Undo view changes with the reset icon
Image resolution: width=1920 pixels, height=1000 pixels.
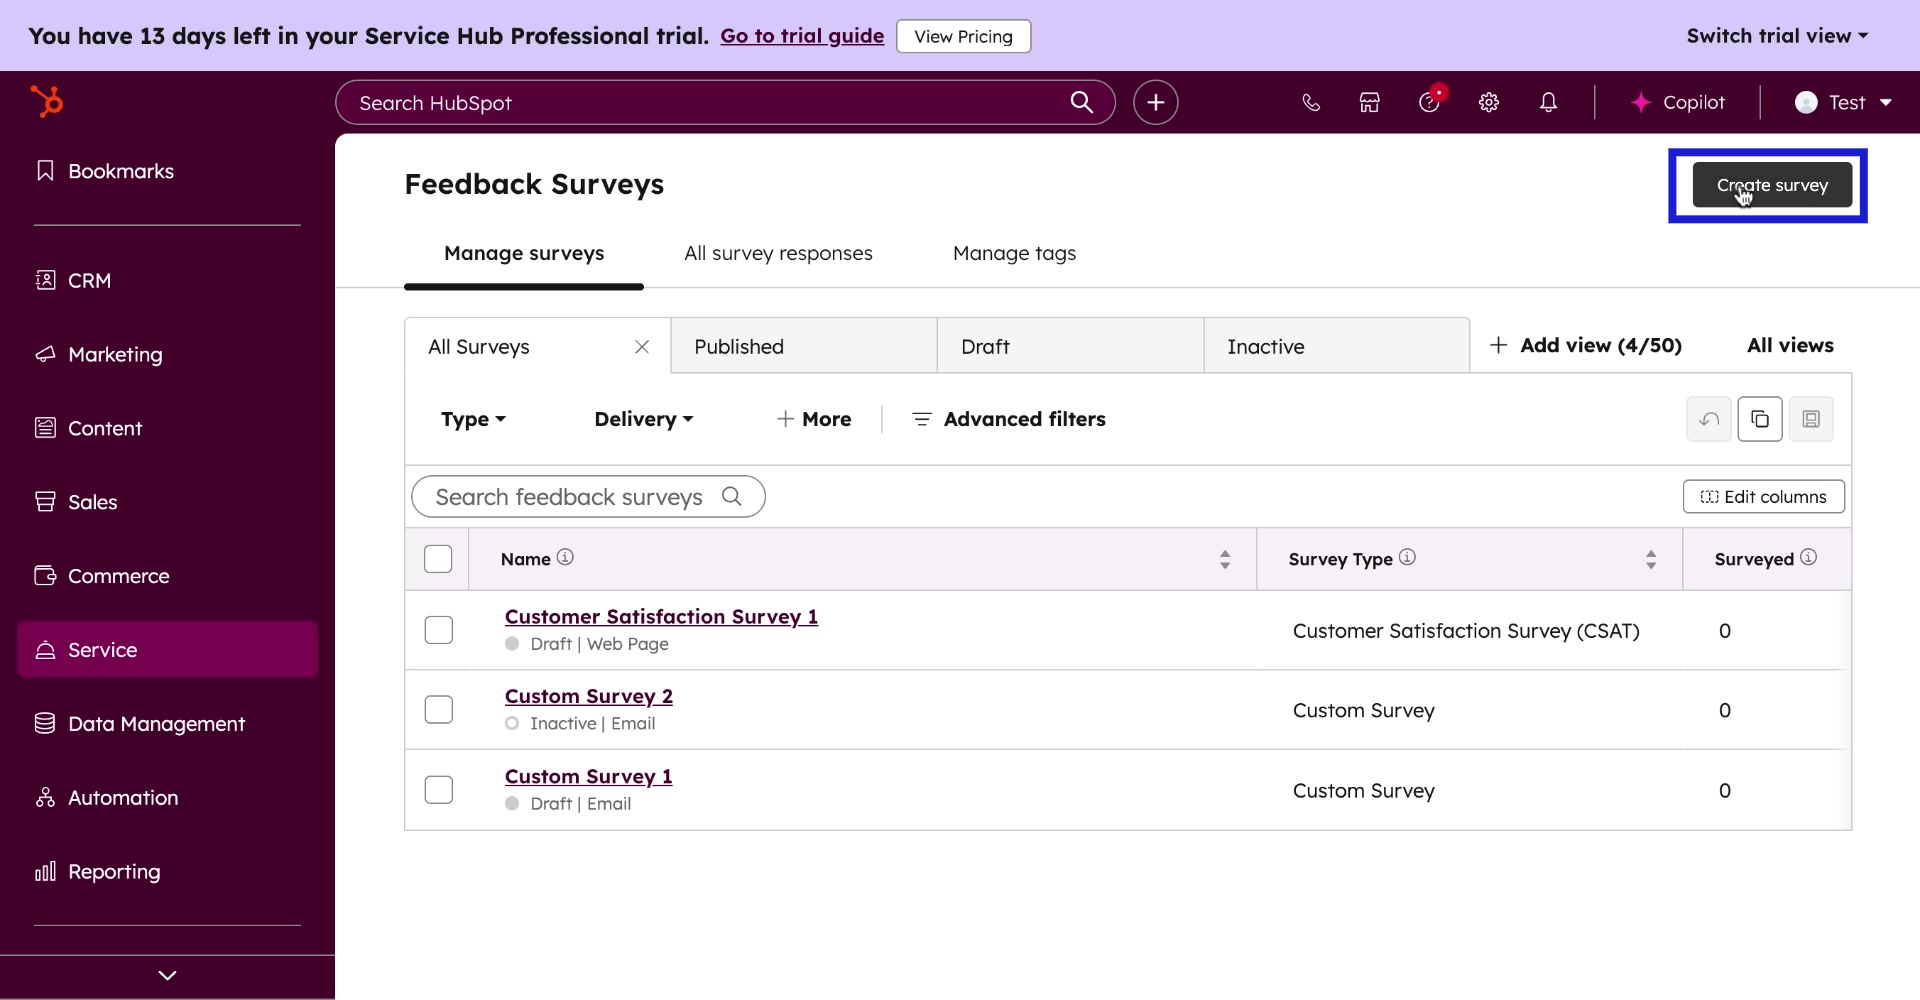coord(1709,419)
